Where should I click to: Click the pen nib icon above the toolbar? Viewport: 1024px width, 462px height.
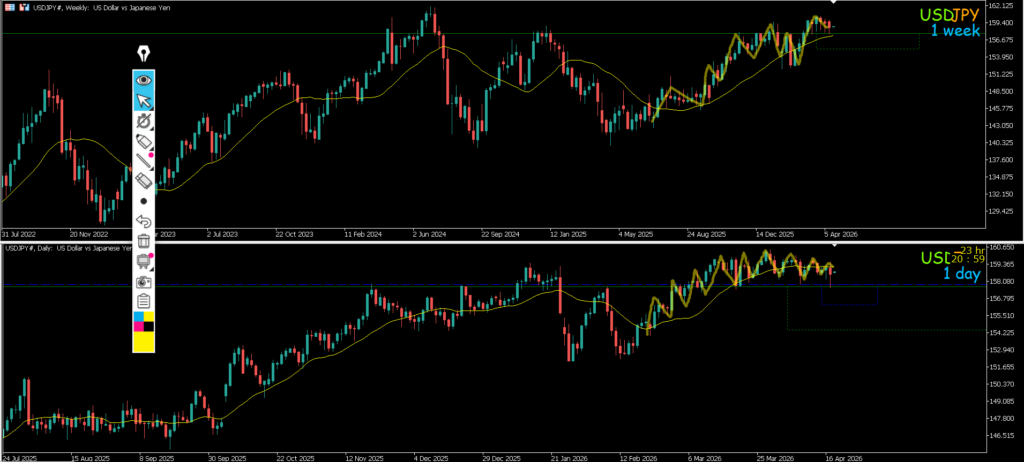[x=144, y=54]
